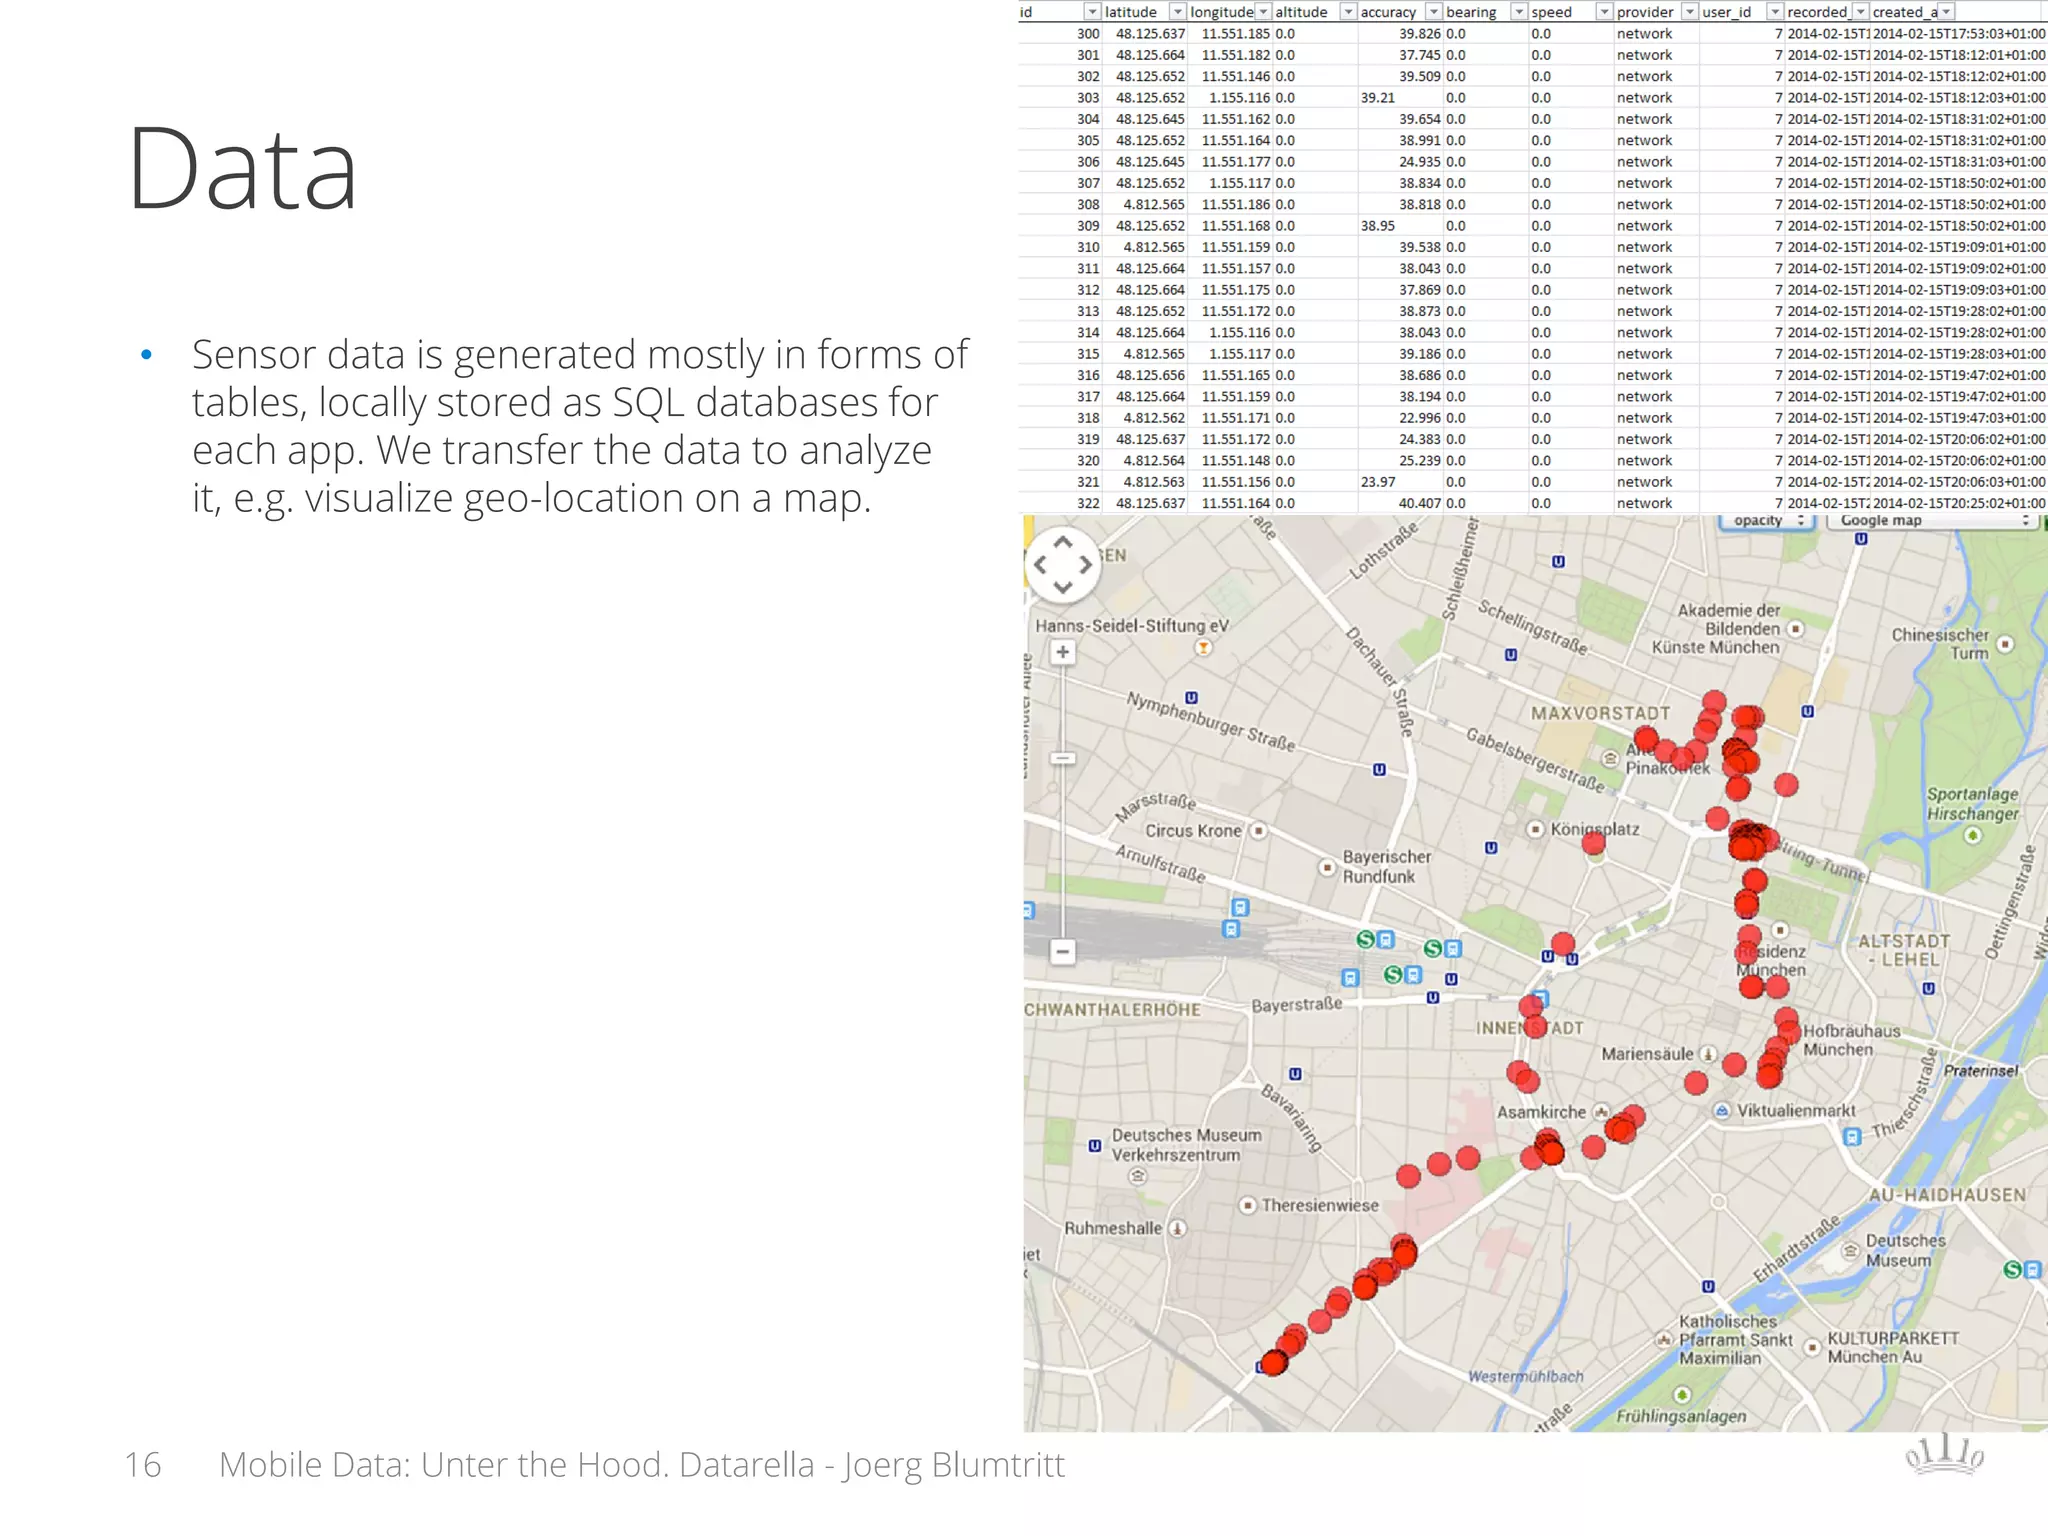Screen dimensions: 2048x1536
Task: Click the Deutsches Museum Verkehrszentrum museum icon
Action: click(1137, 1176)
